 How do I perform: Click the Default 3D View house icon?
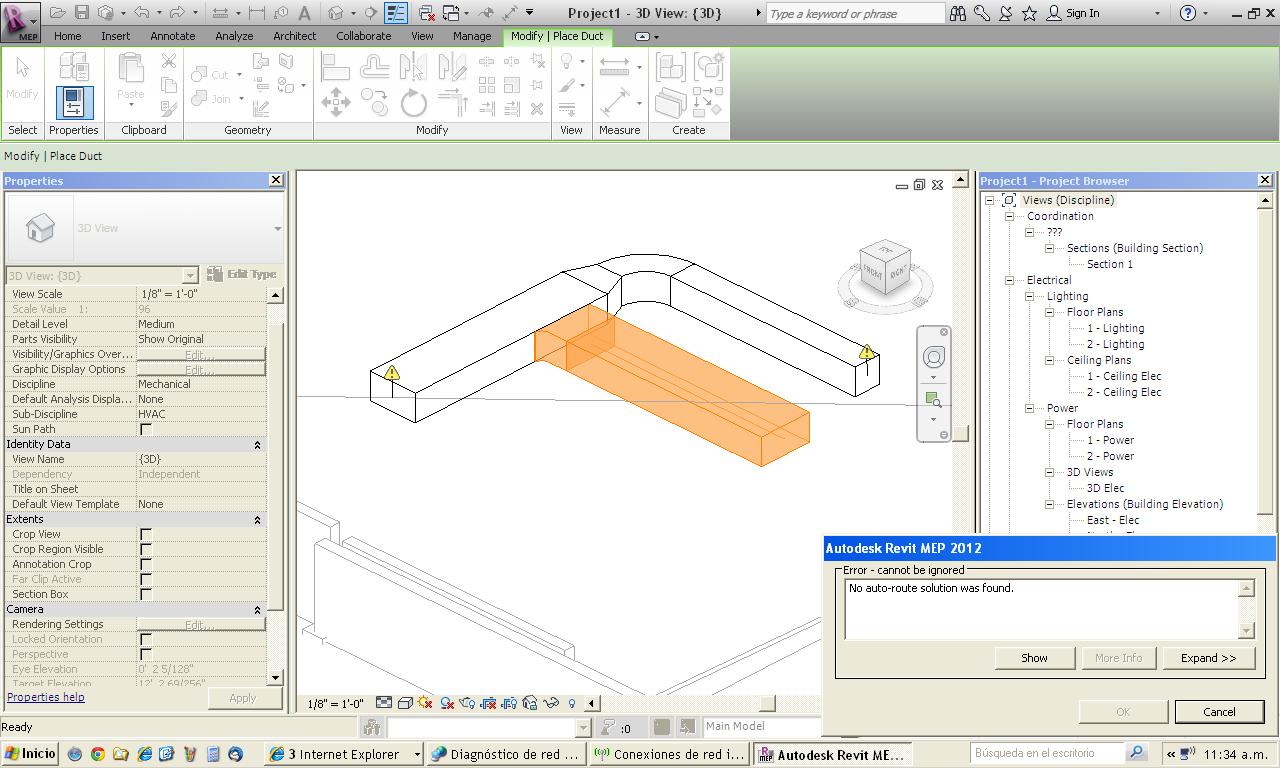point(336,13)
